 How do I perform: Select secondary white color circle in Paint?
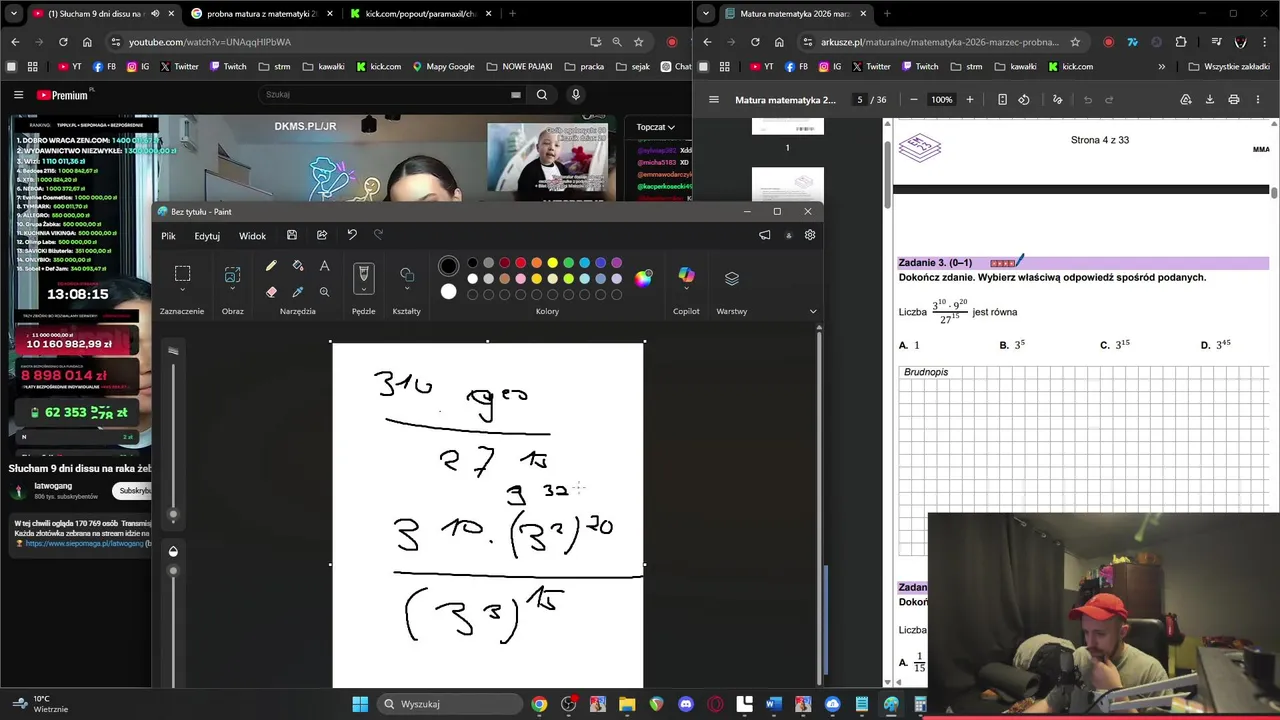coord(448,292)
